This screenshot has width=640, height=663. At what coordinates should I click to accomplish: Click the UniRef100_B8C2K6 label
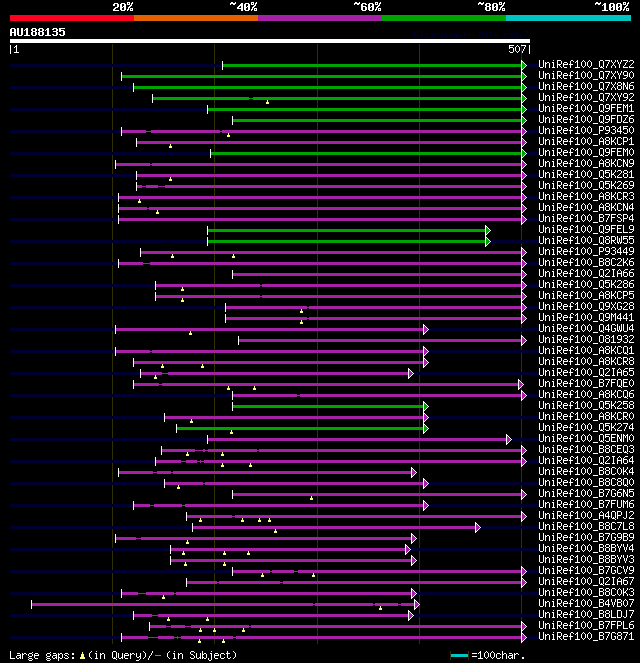pos(586,262)
